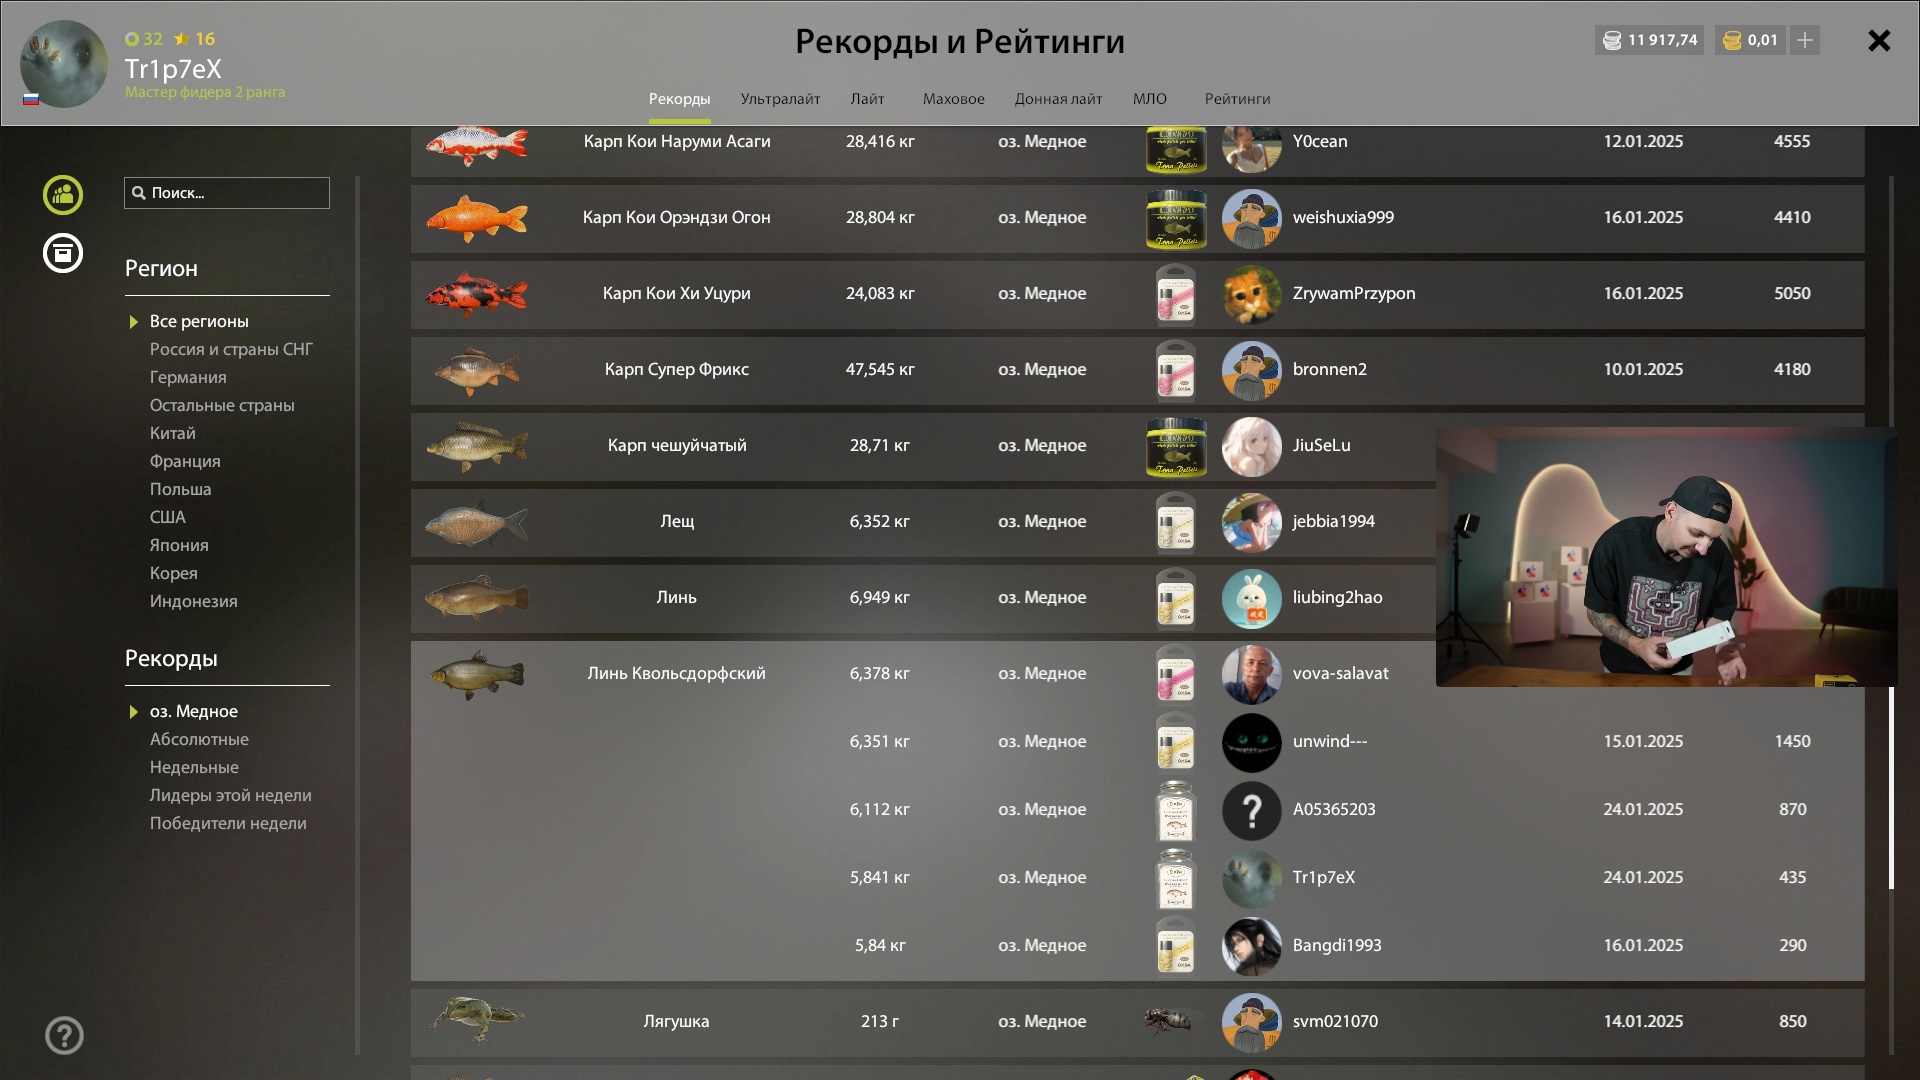Click the Поиск search field
The height and width of the screenshot is (1080, 1920).
pyautogui.click(x=227, y=193)
